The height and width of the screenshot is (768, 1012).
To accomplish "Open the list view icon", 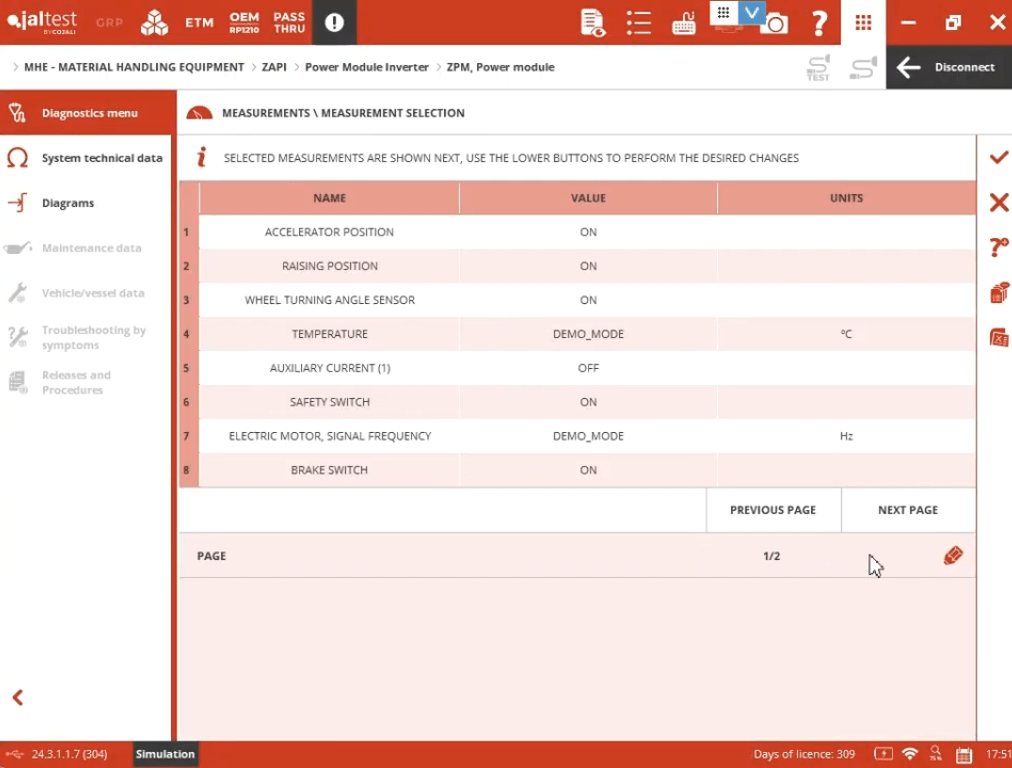I will pyautogui.click(x=638, y=23).
